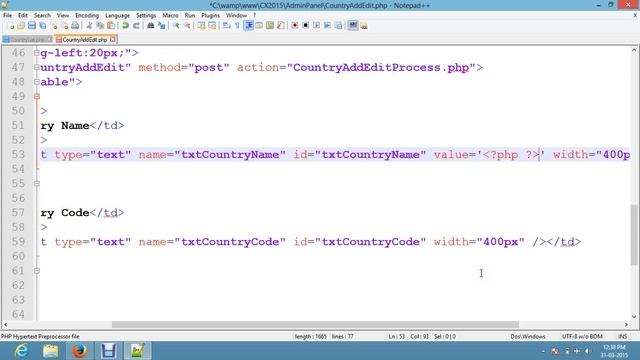Play back the recorded macro icon
The width and height of the screenshot is (640, 360).
(316, 26)
